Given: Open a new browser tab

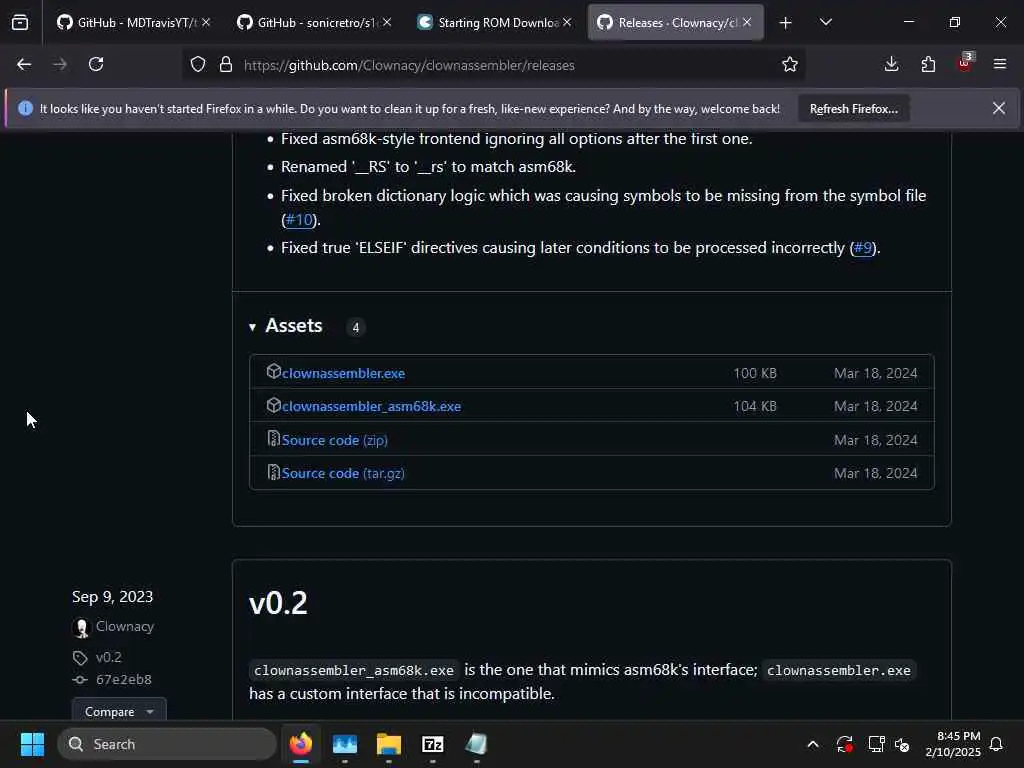Looking at the screenshot, I should click(x=786, y=23).
